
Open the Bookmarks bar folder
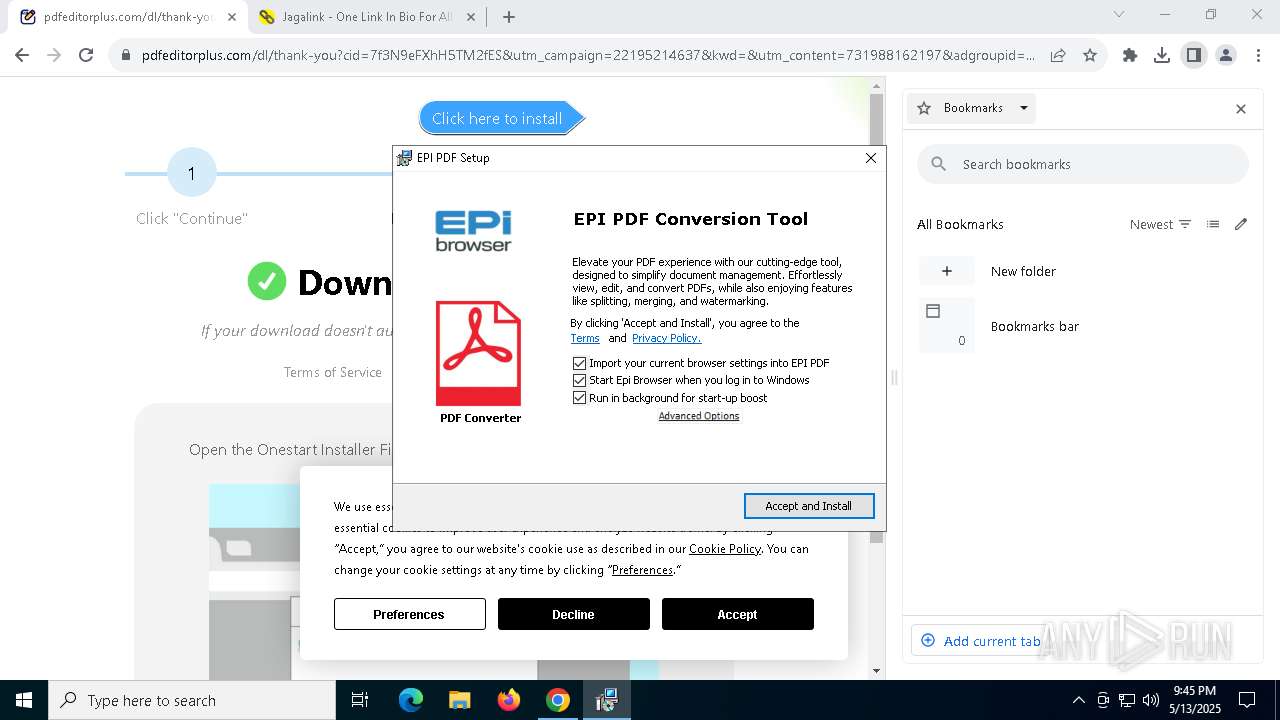(x=1082, y=326)
